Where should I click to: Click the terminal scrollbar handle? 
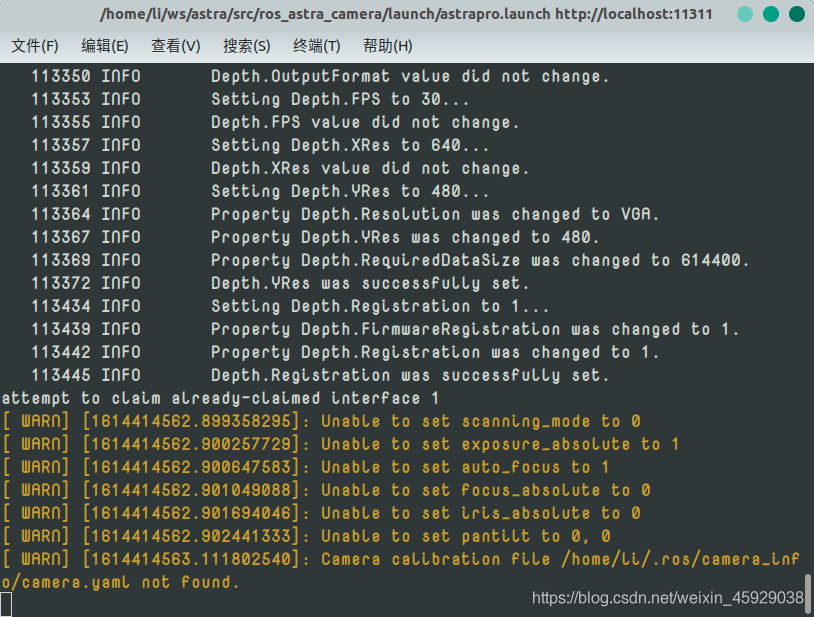[x=808, y=595]
